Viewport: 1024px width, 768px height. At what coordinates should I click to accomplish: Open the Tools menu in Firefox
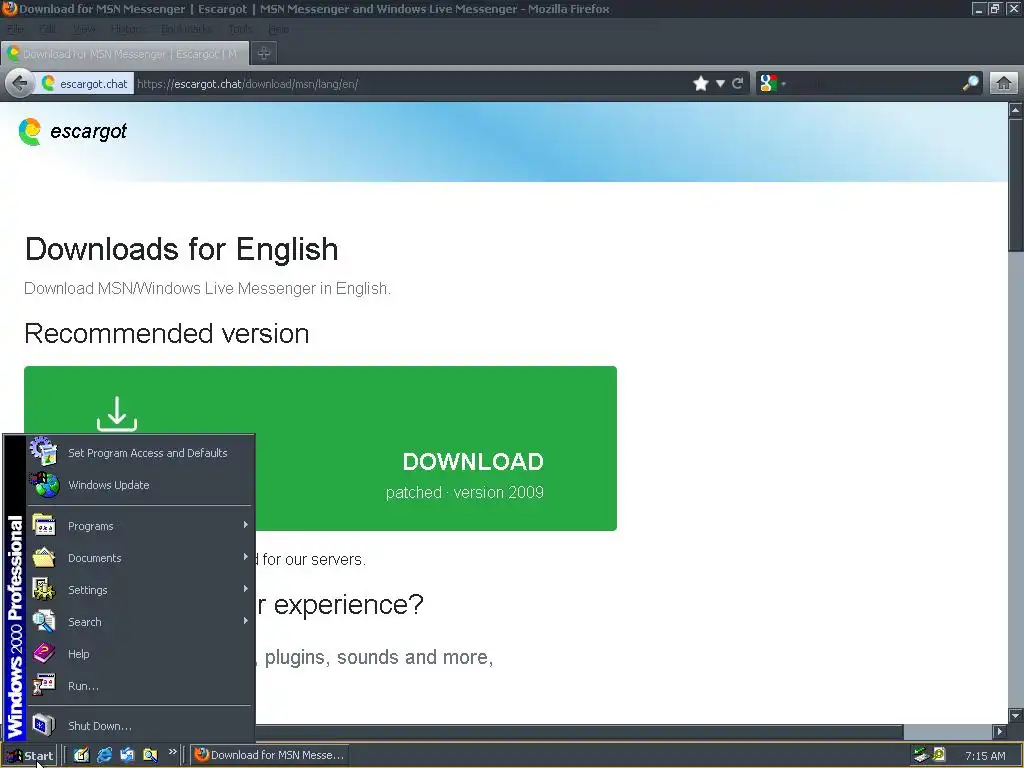coord(240,29)
